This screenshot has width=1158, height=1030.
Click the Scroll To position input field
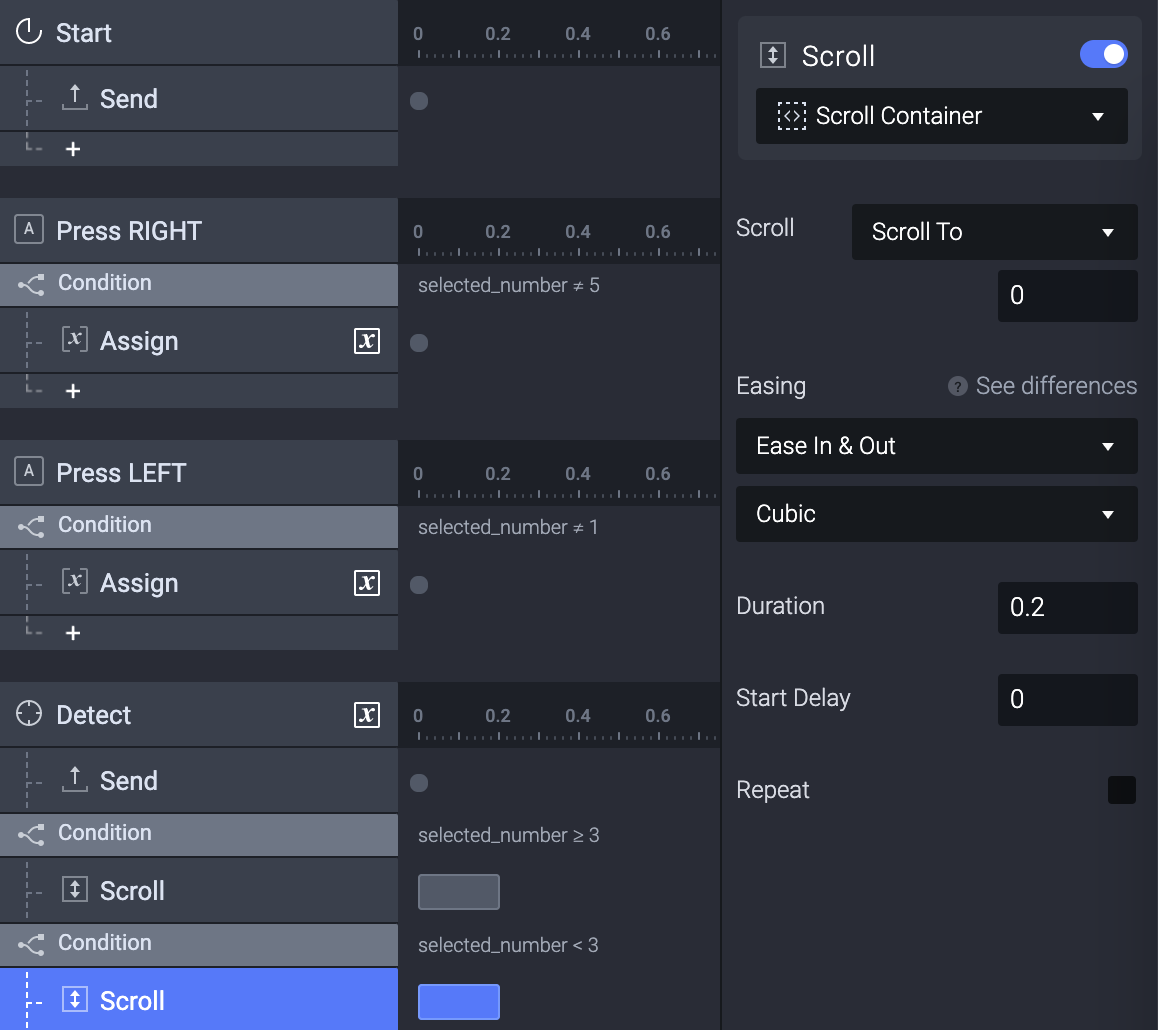(1067, 295)
